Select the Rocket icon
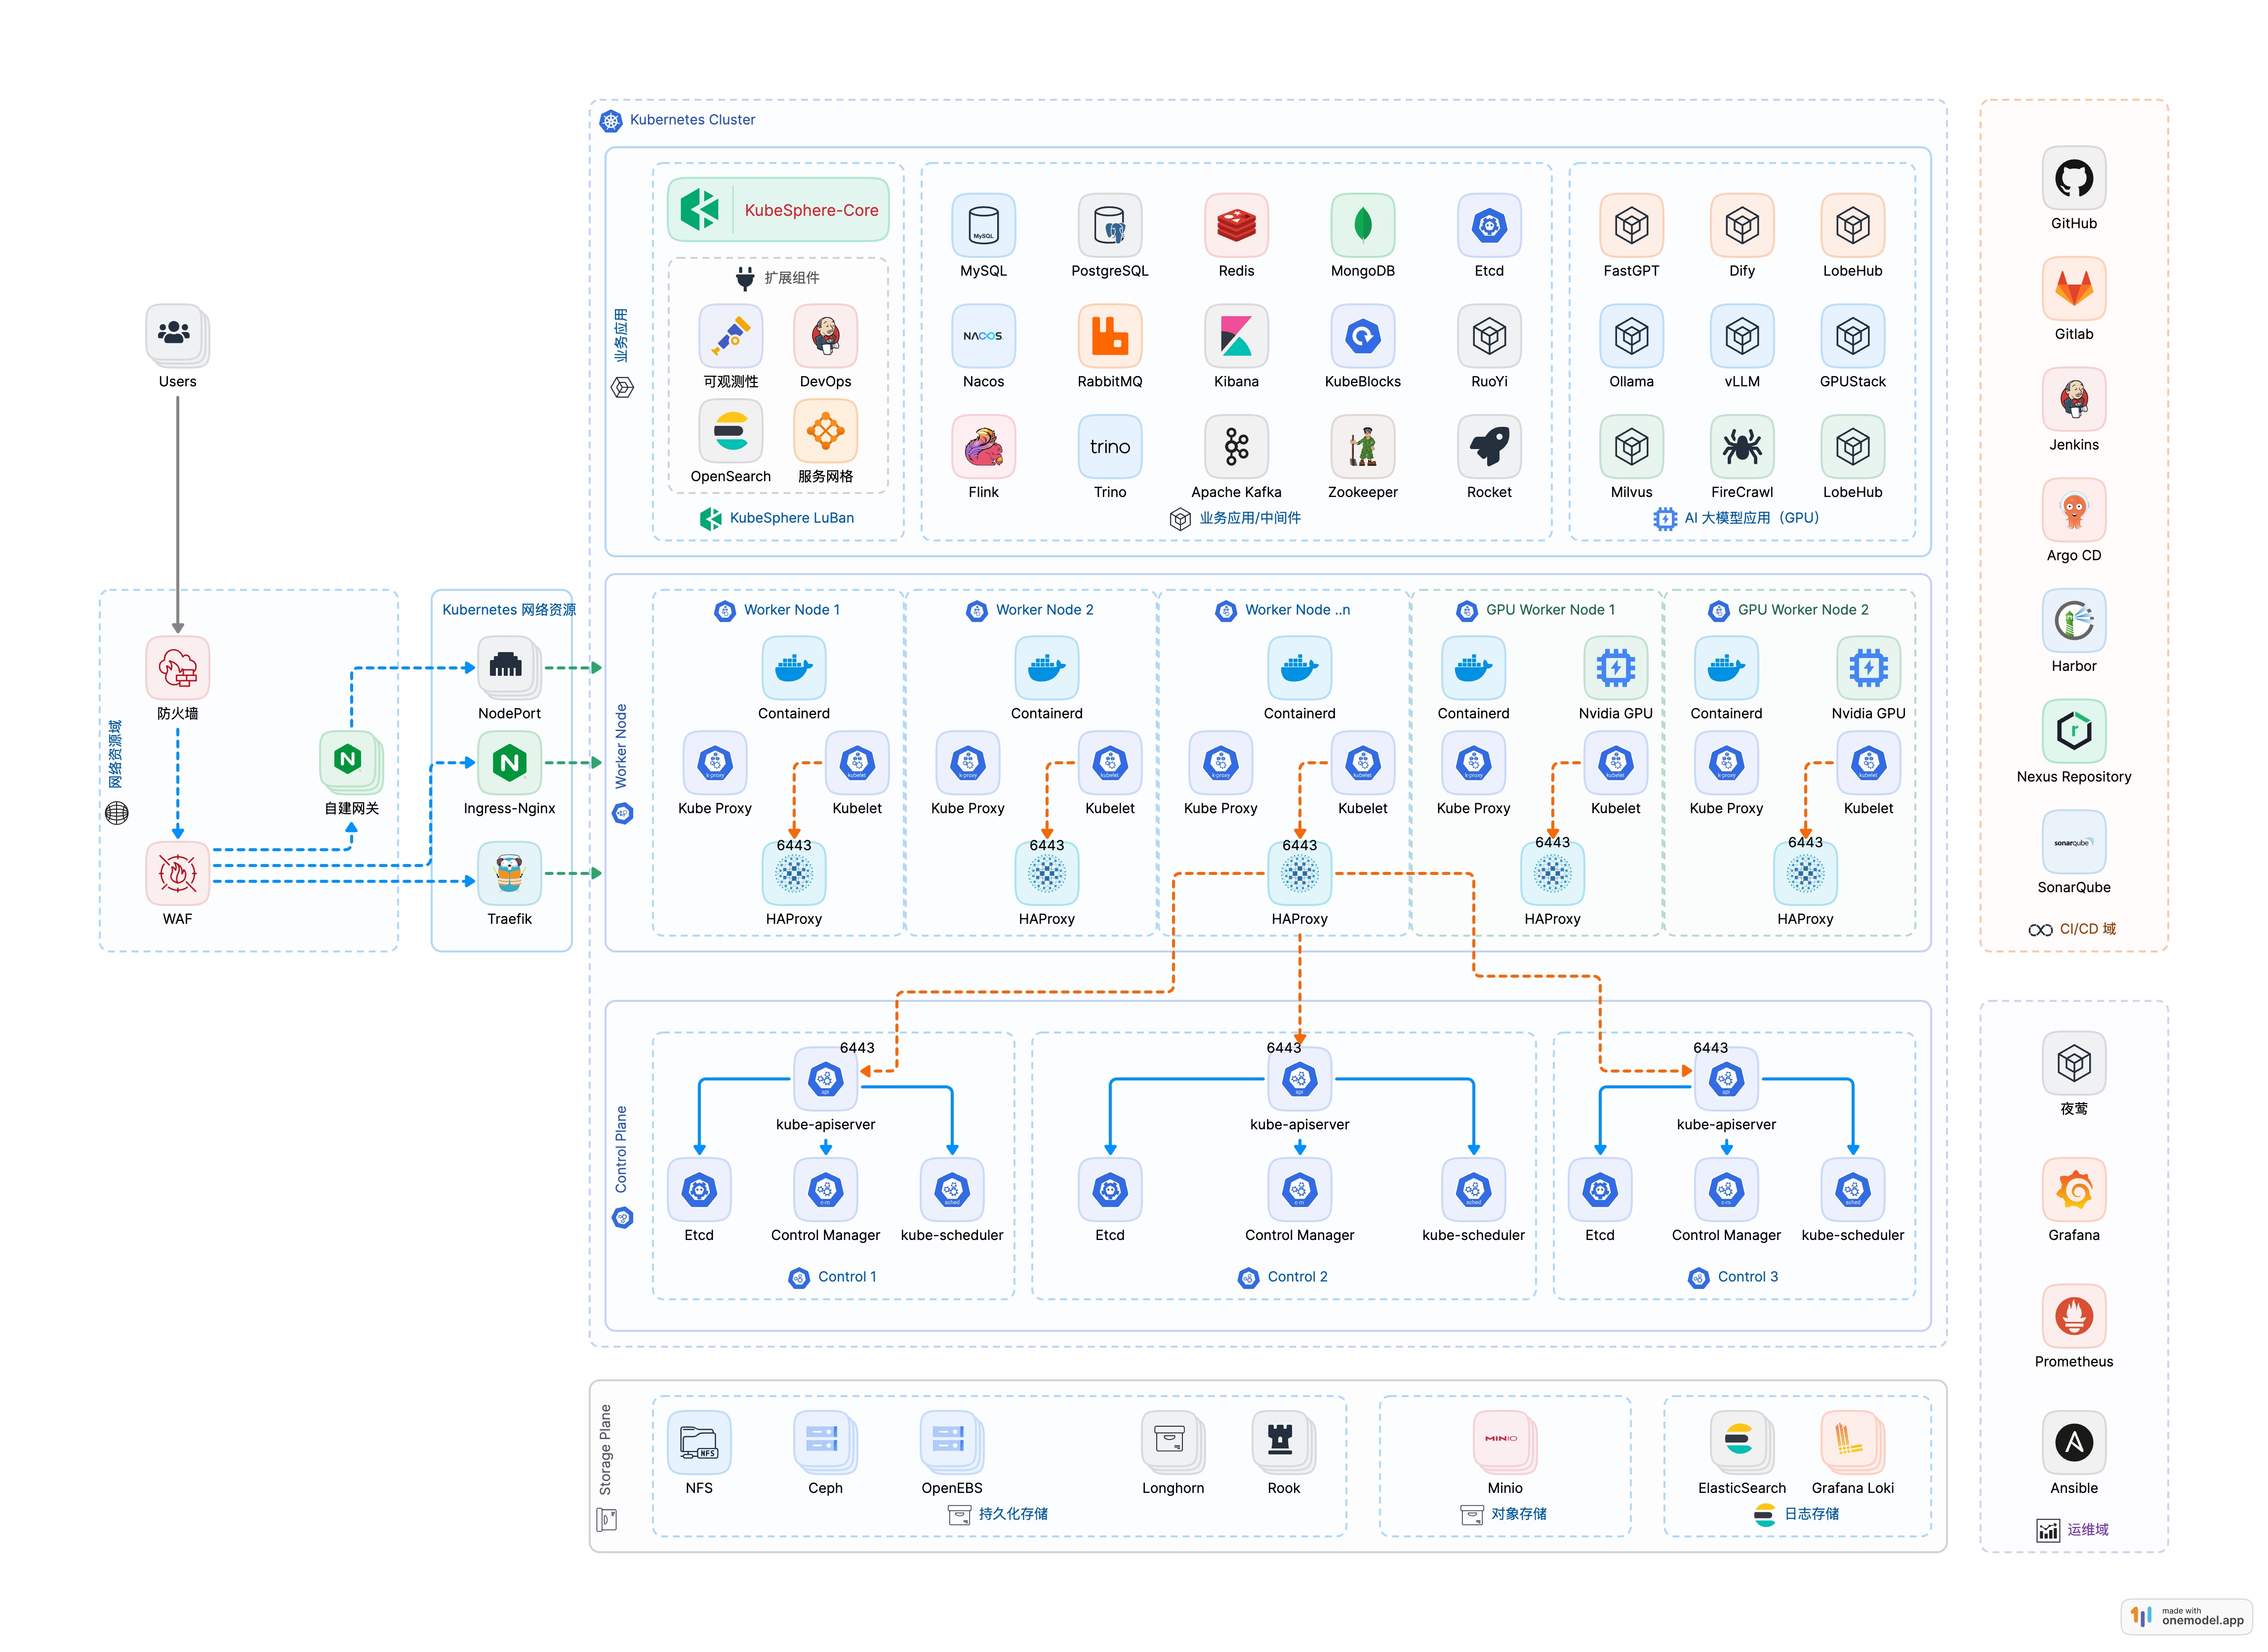Image resolution: width=2268 pixels, height=1652 pixels. pyautogui.click(x=1489, y=446)
